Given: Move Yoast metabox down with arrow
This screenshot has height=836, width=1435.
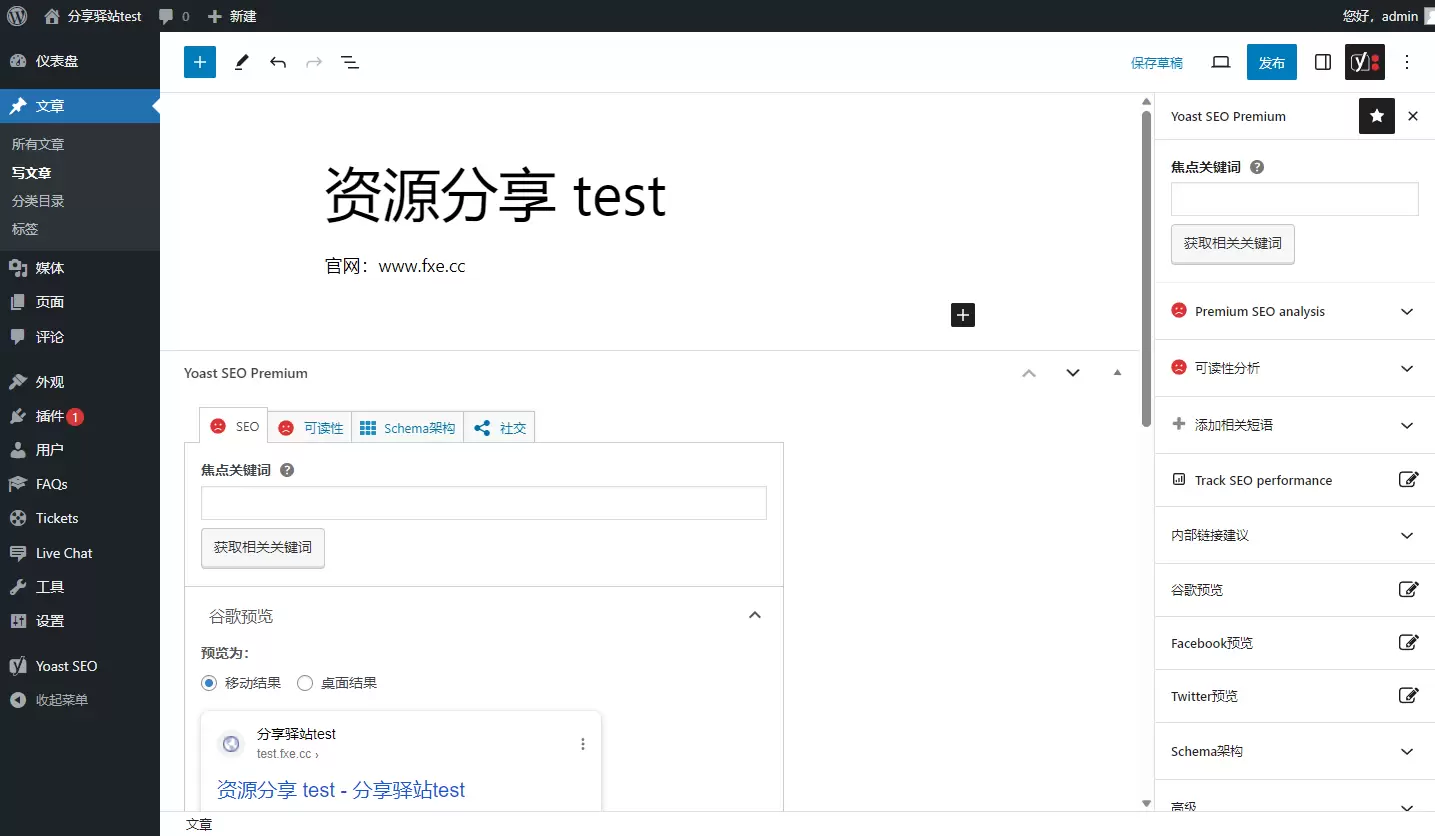Looking at the screenshot, I should (1073, 373).
